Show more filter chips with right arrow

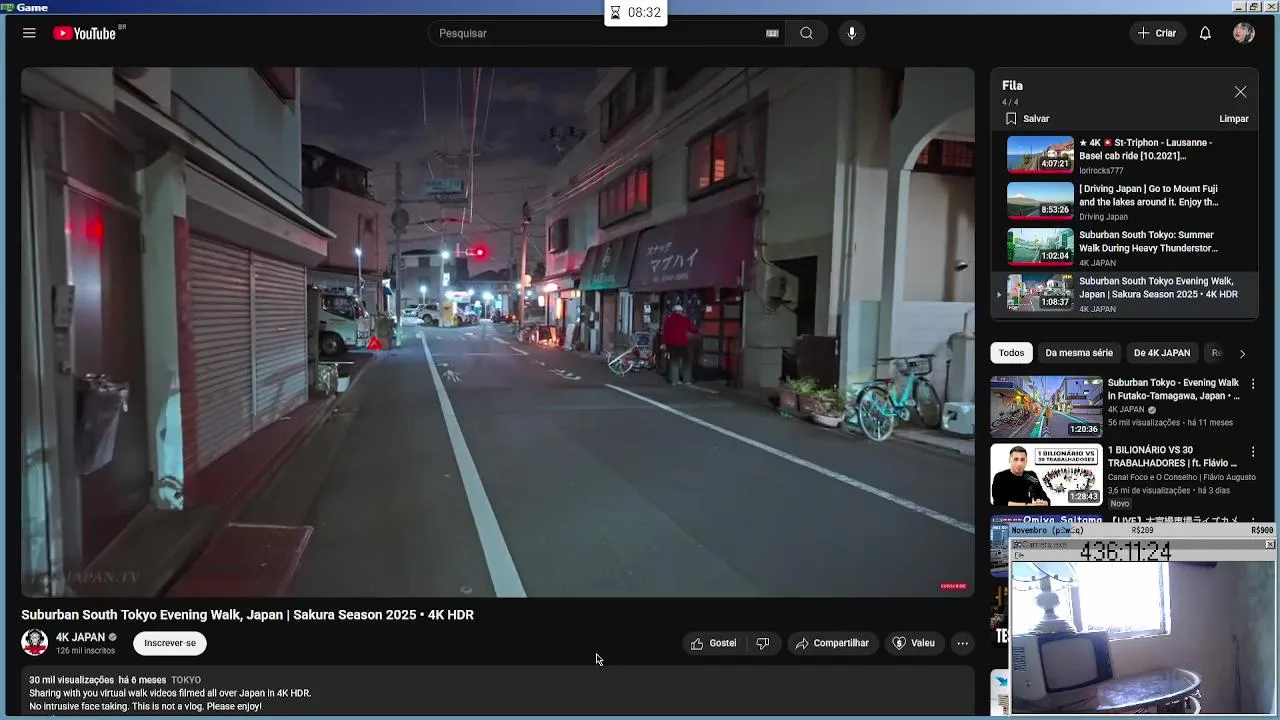click(1242, 353)
